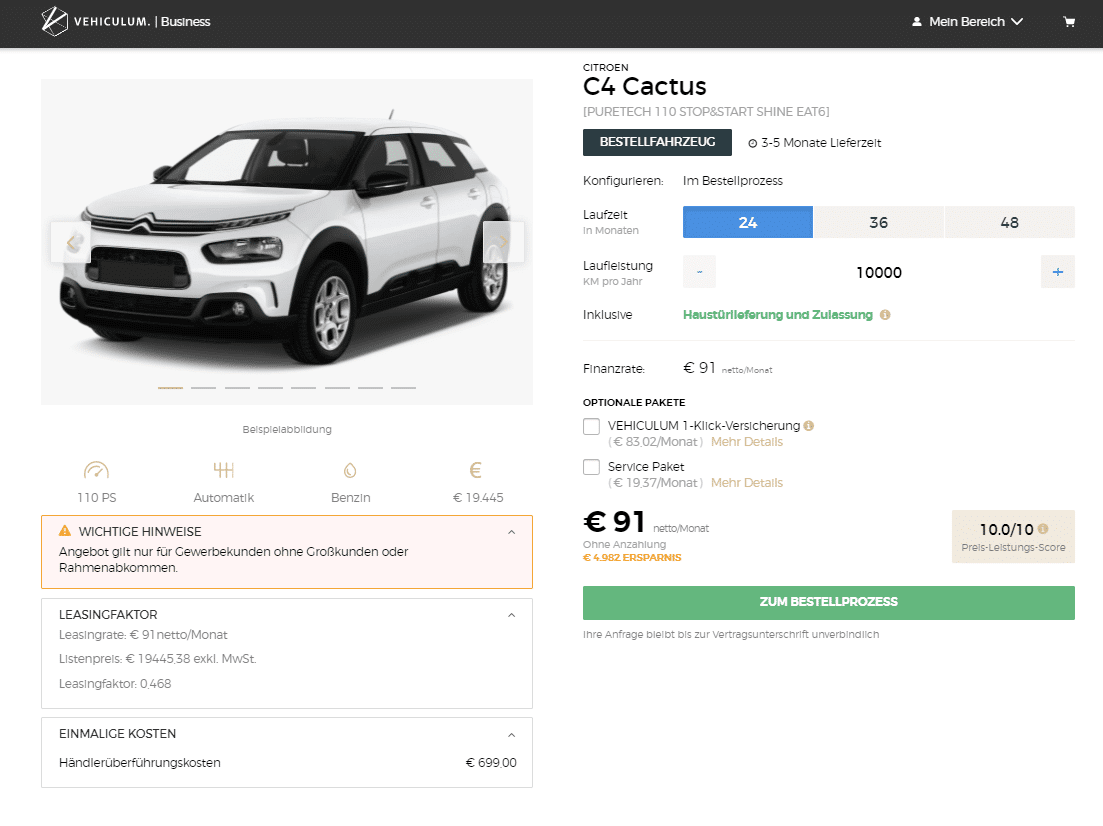Open the shopping cart
Screen dimensions: 1103x826
tap(1069, 22)
